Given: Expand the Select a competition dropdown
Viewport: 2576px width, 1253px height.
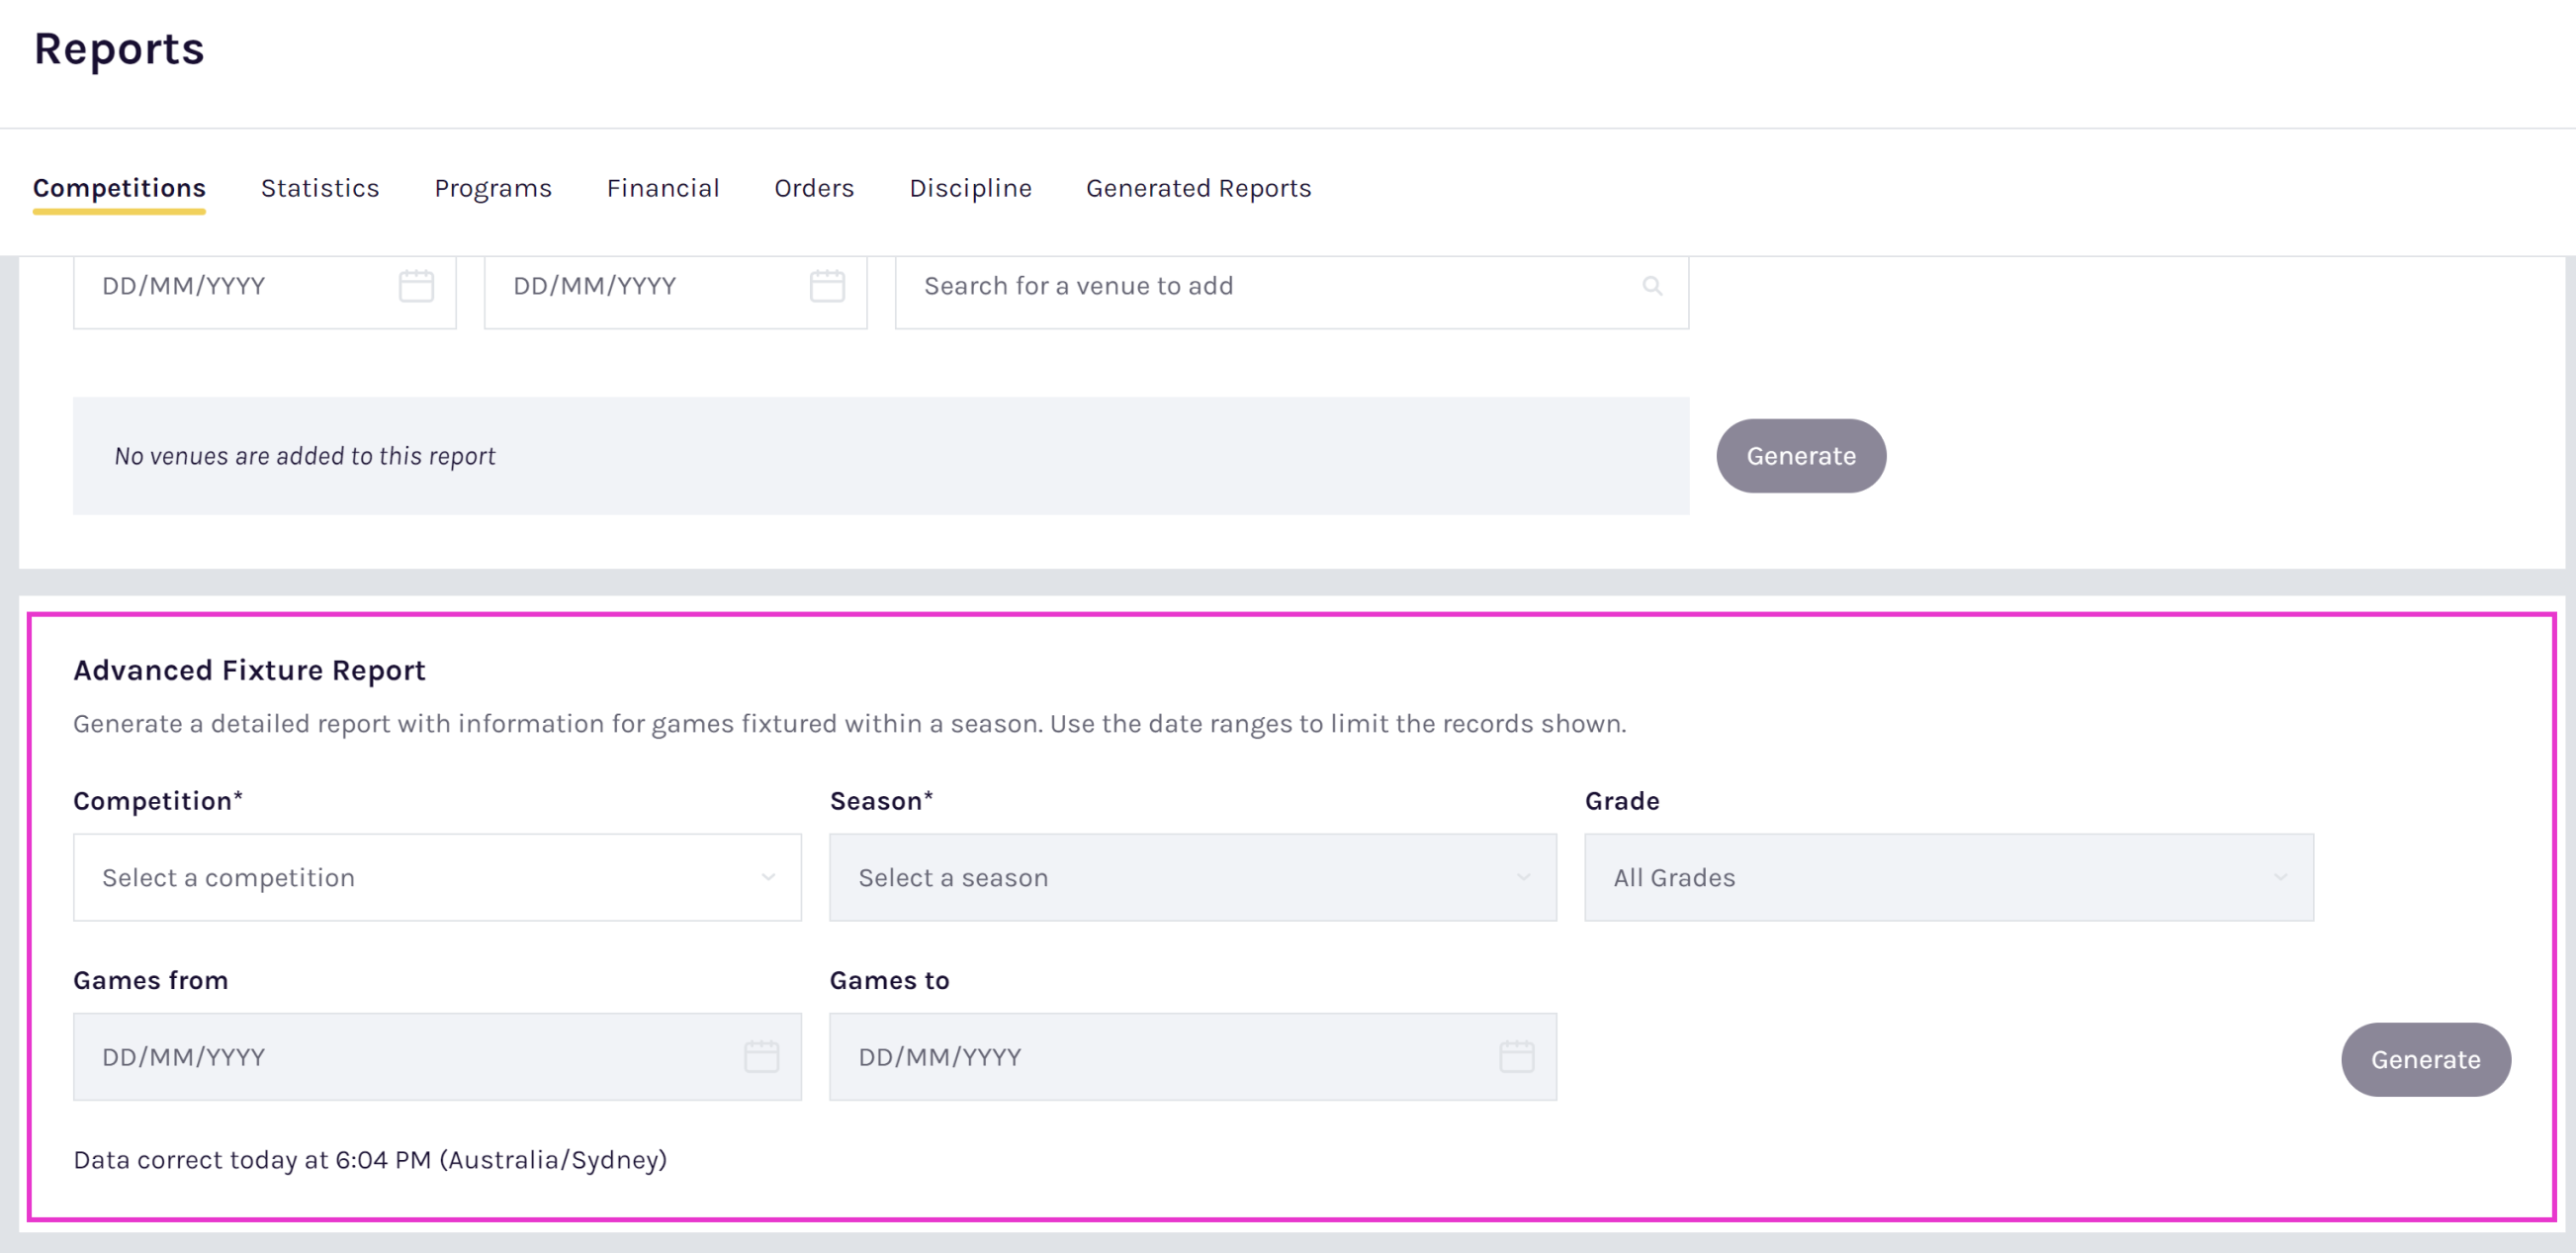Looking at the screenshot, I should (437, 877).
